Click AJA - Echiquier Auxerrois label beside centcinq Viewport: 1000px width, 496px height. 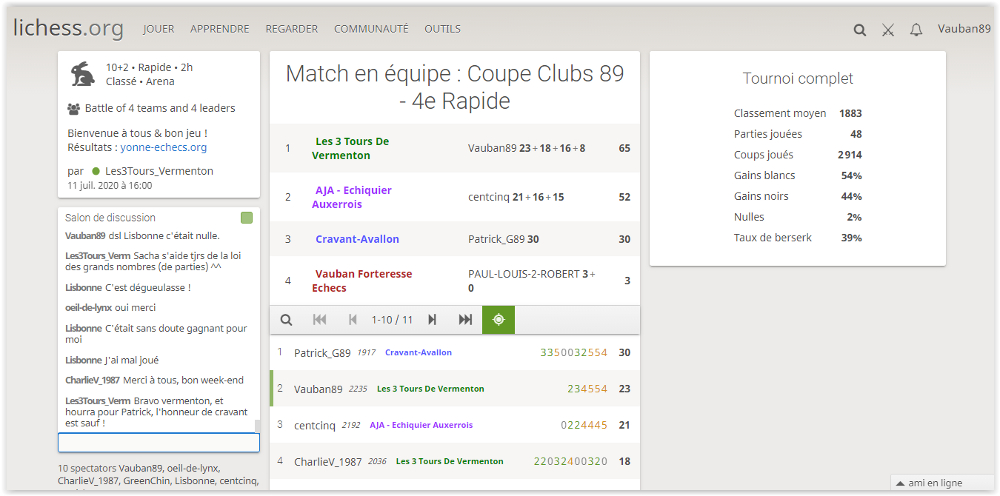point(421,425)
